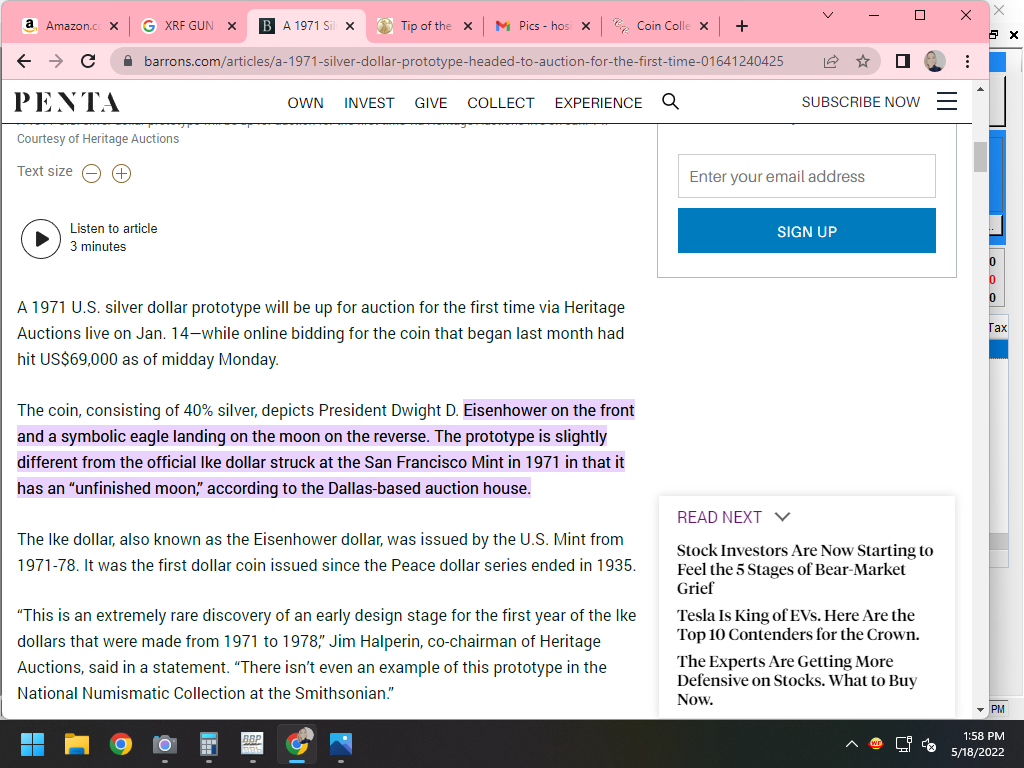Image resolution: width=1024 pixels, height=768 pixels.
Task: Open the EXPERIENCE menu section
Action: click(x=598, y=103)
